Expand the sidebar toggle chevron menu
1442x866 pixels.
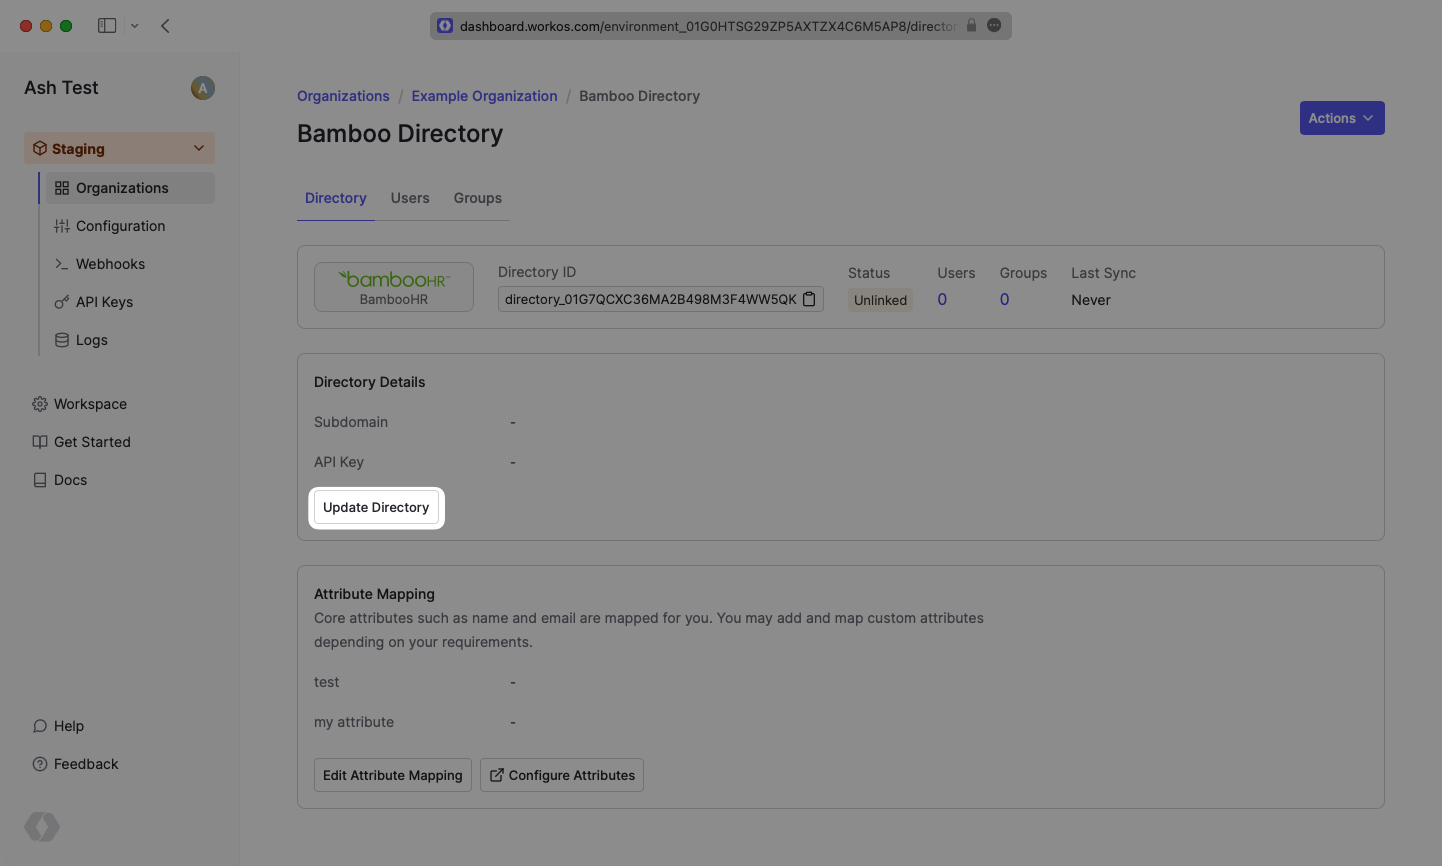pos(134,26)
